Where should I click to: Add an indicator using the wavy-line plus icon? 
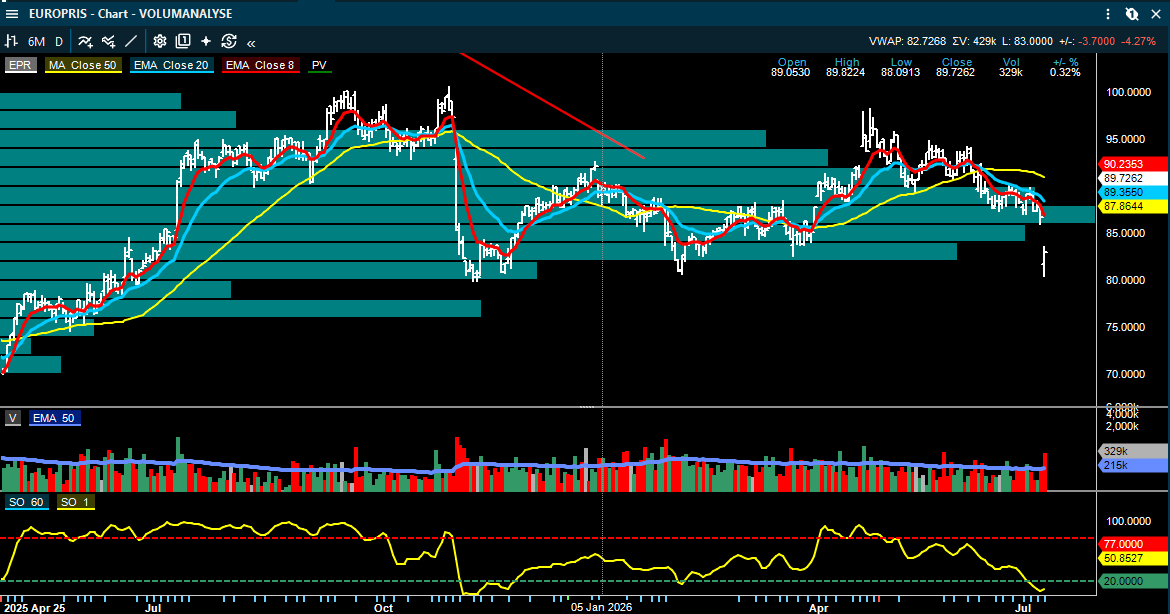86,42
